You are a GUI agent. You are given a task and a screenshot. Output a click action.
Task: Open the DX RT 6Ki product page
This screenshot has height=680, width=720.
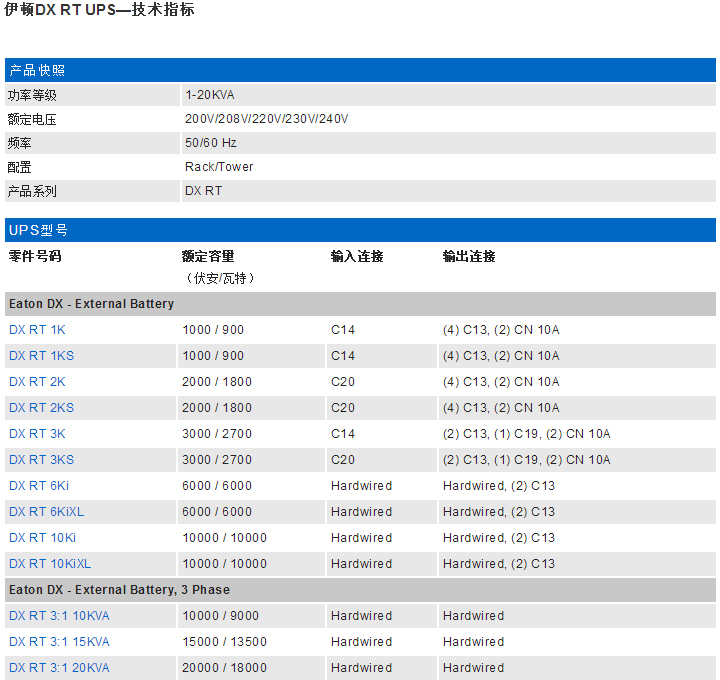pos(39,486)
